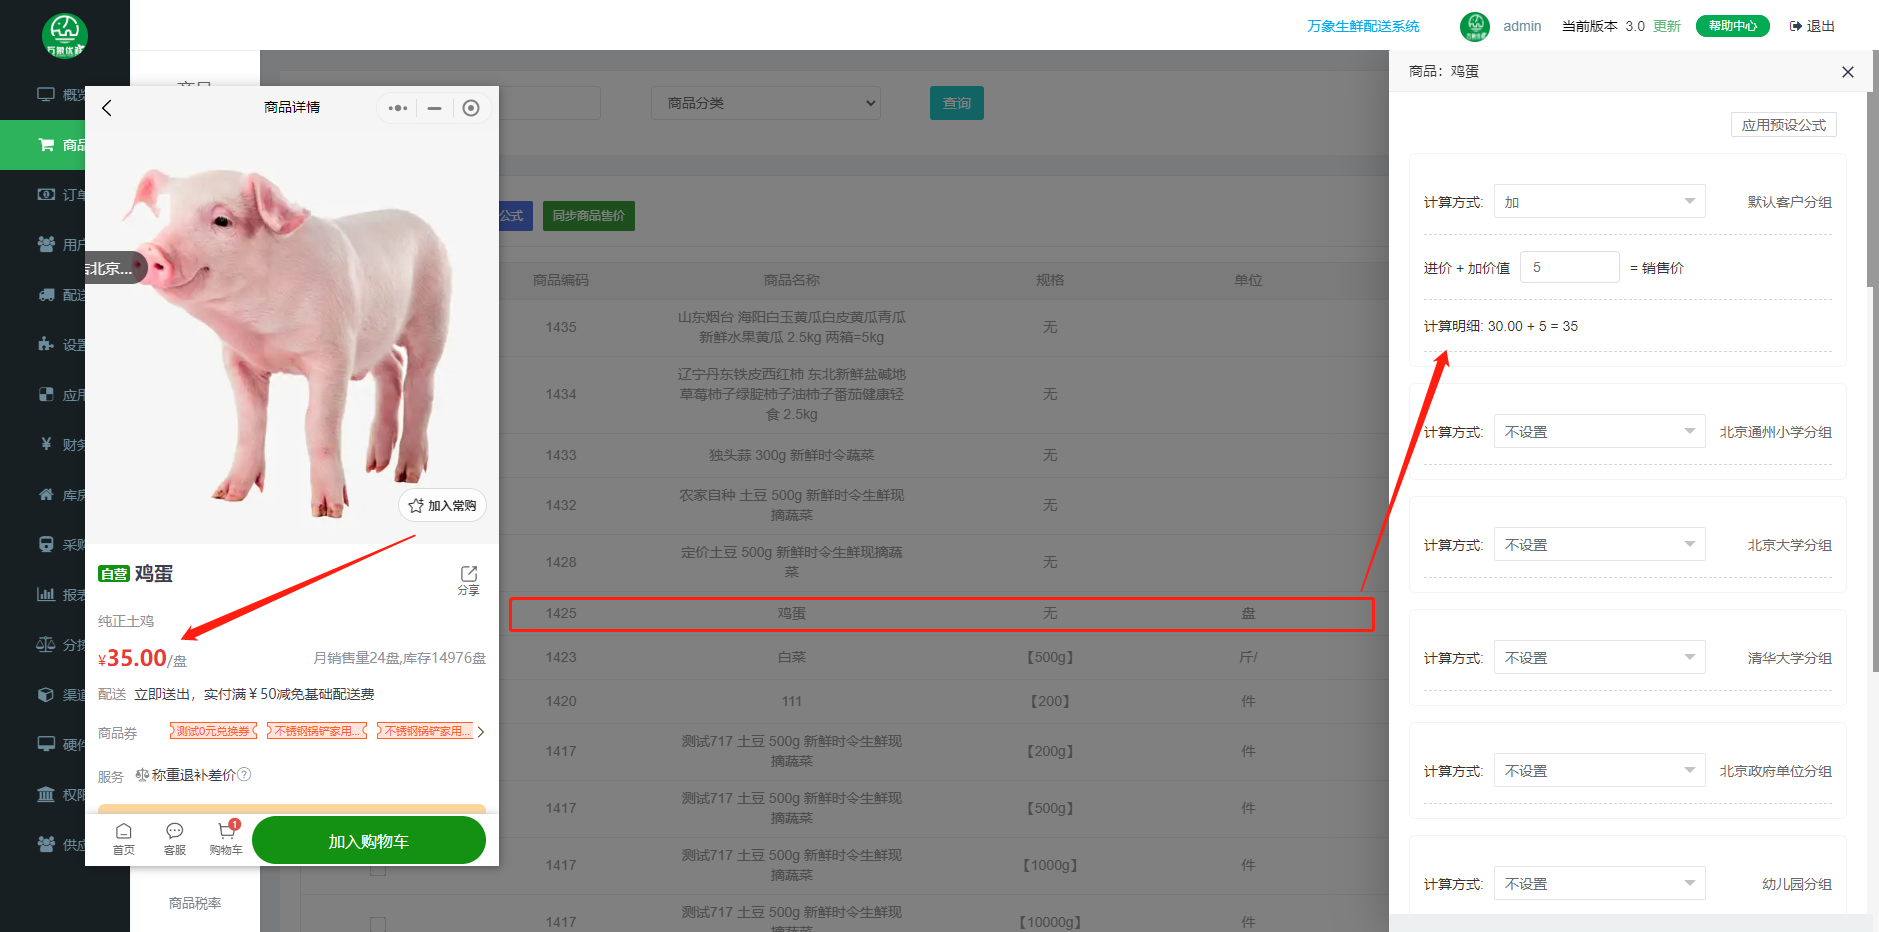Click the 分享 share icon beside 鸡蛋
This screenshot has width=1879, height=932.
(468, 579)
